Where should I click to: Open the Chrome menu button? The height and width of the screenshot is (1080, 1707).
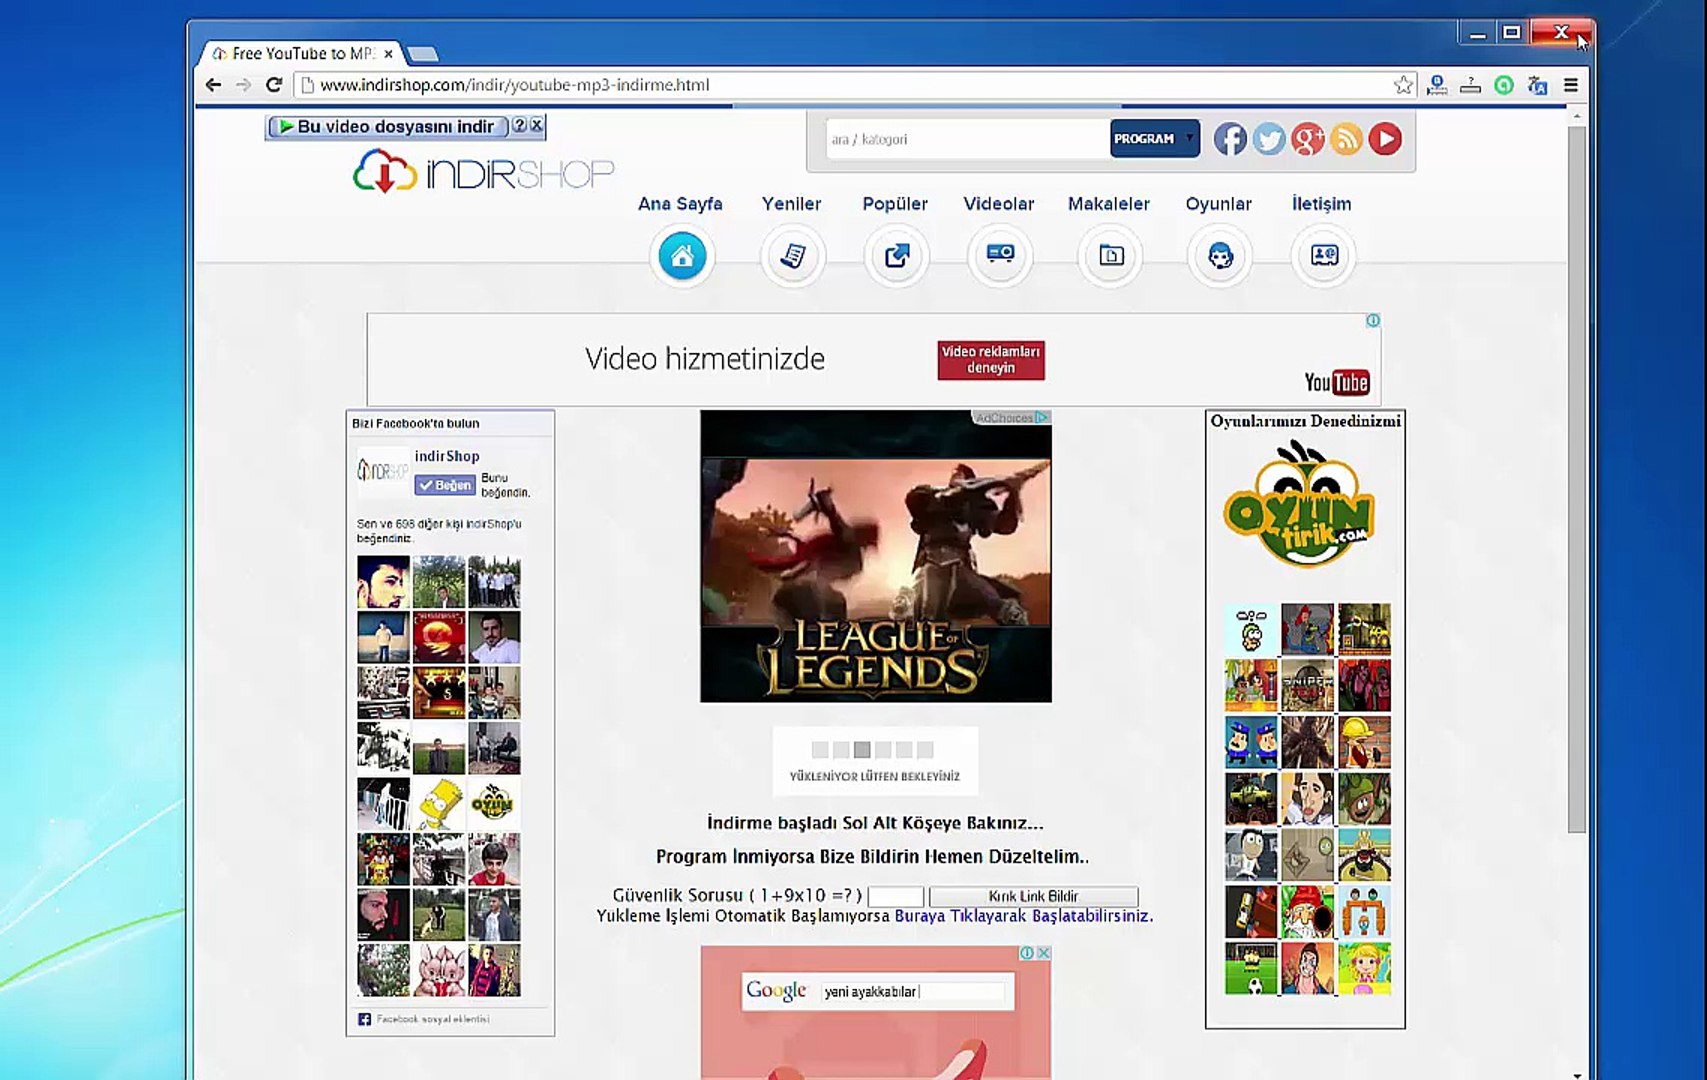click(1571, 85)
